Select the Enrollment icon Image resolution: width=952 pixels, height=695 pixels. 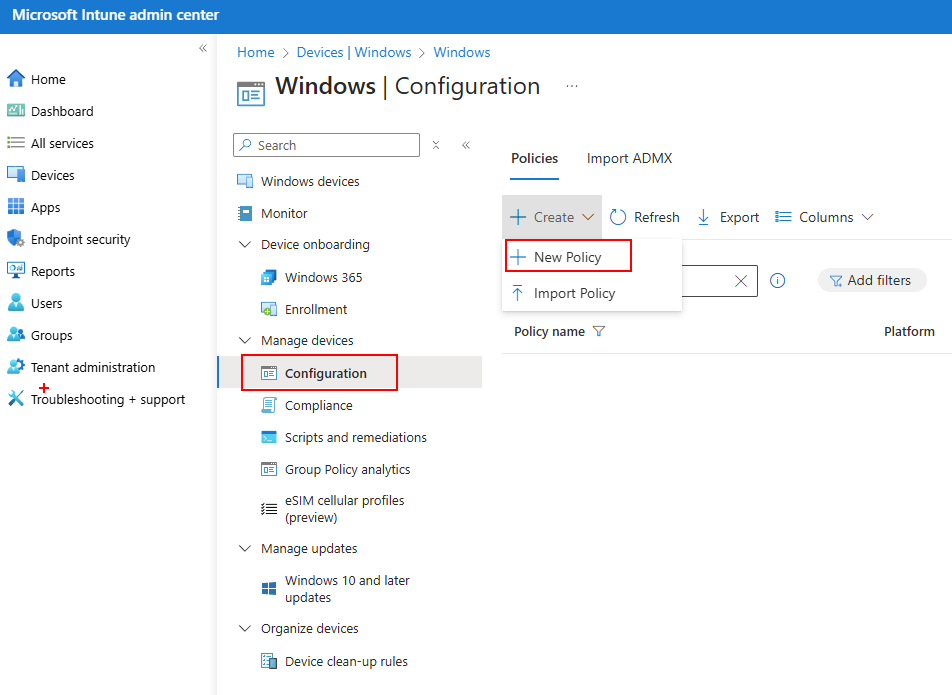tap(268, 309)
